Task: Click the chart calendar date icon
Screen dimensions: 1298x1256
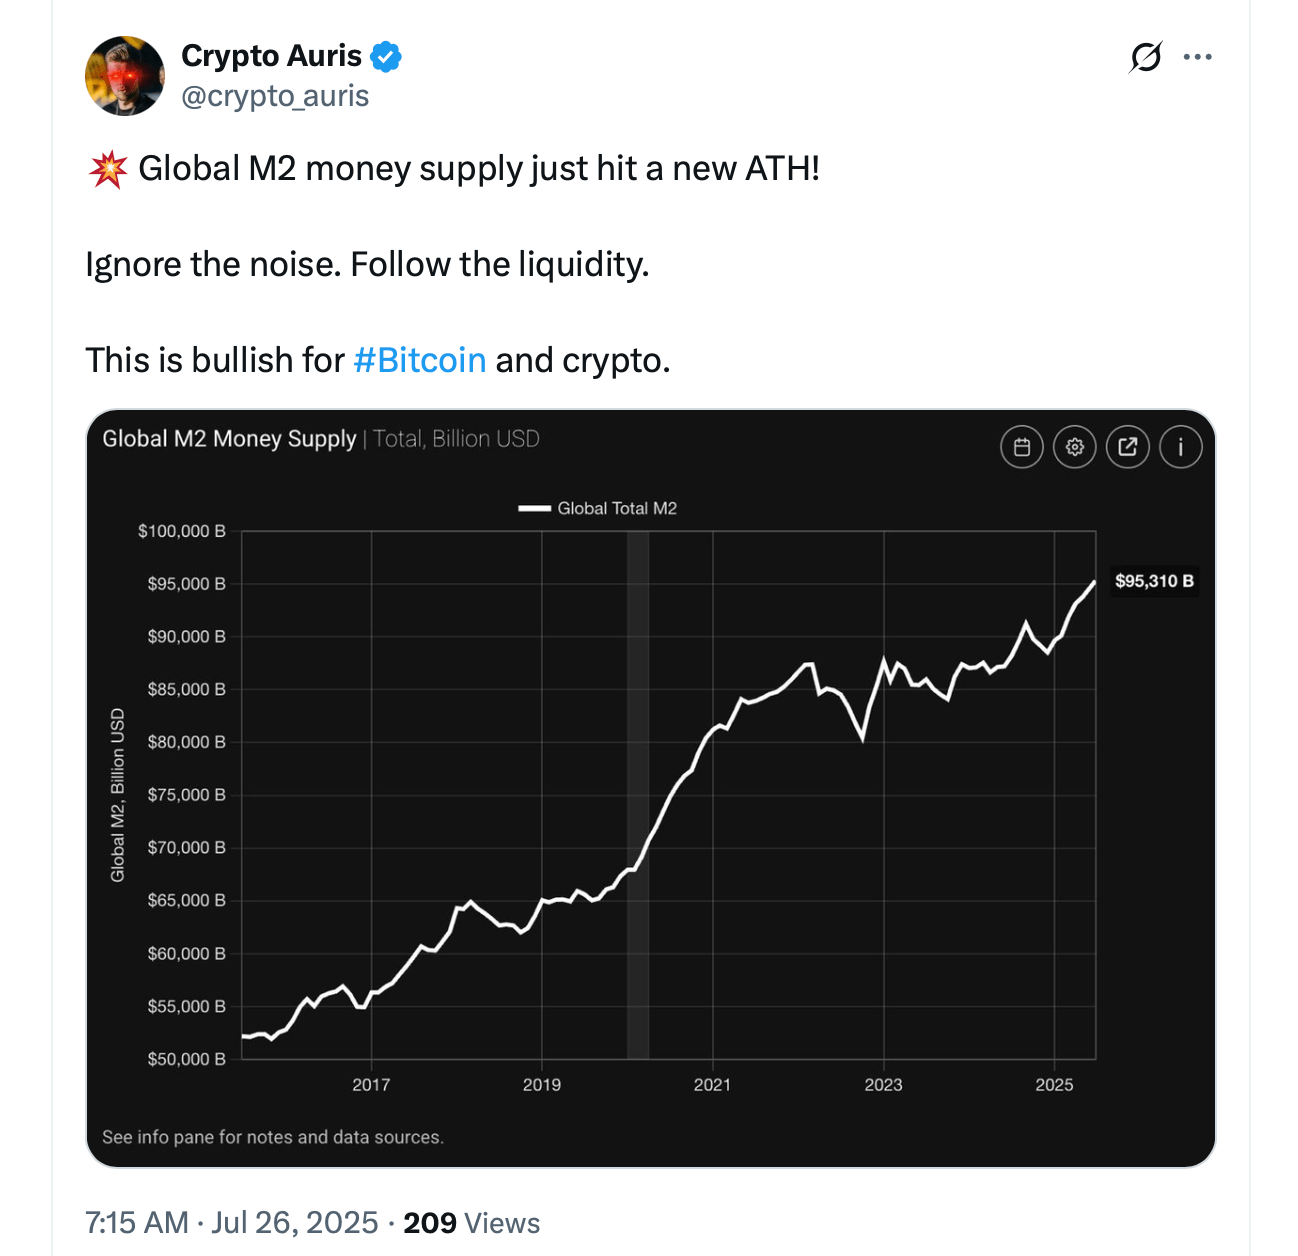Action: pyautogui.click(x=1021, y=447)
